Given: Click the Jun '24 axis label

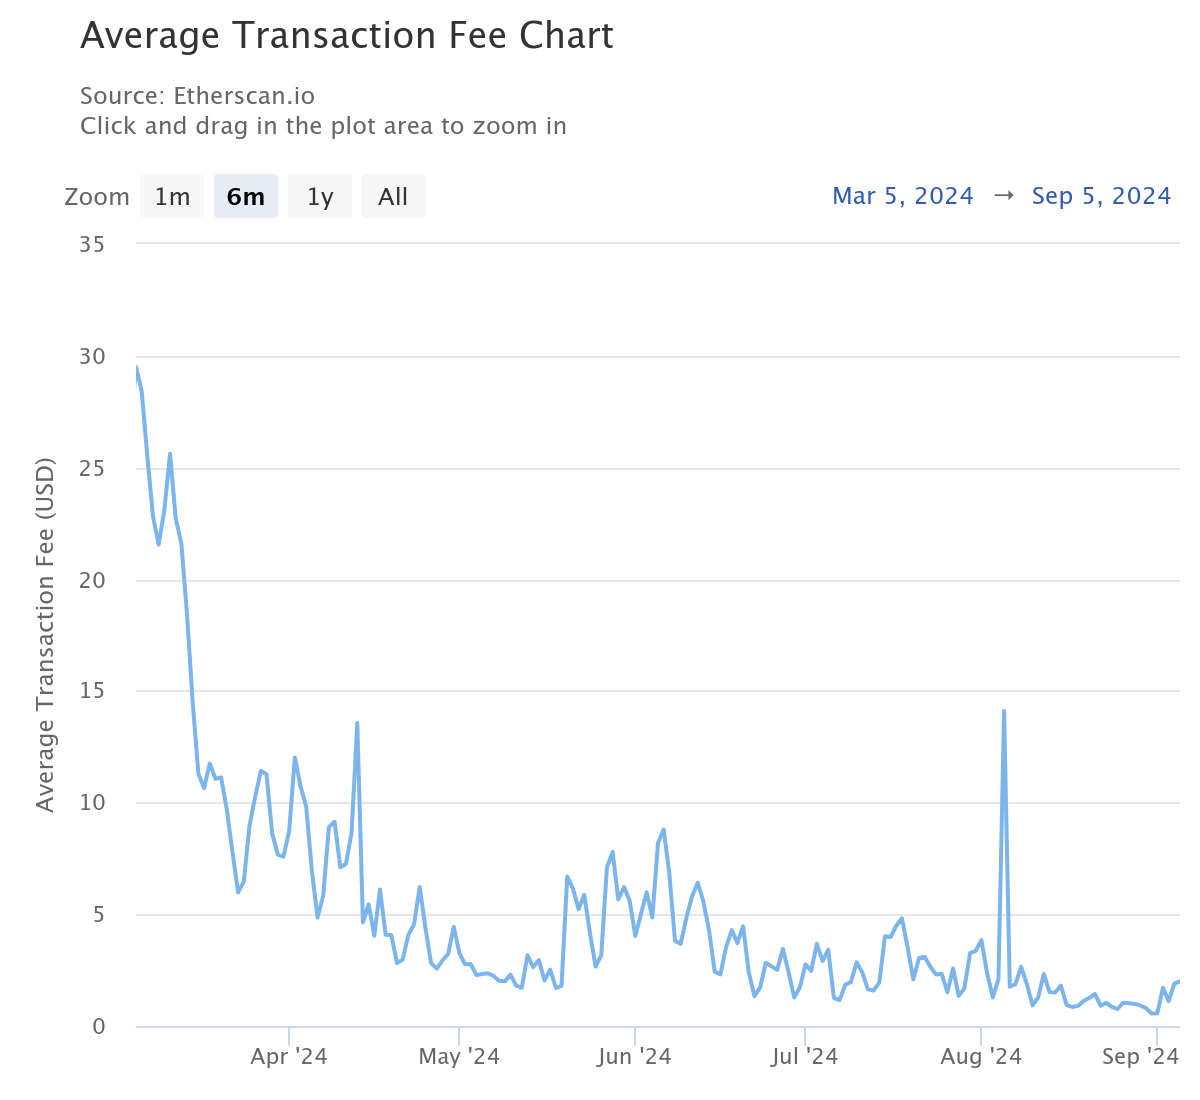Looking at the screenshot, I should point(634,1056).
